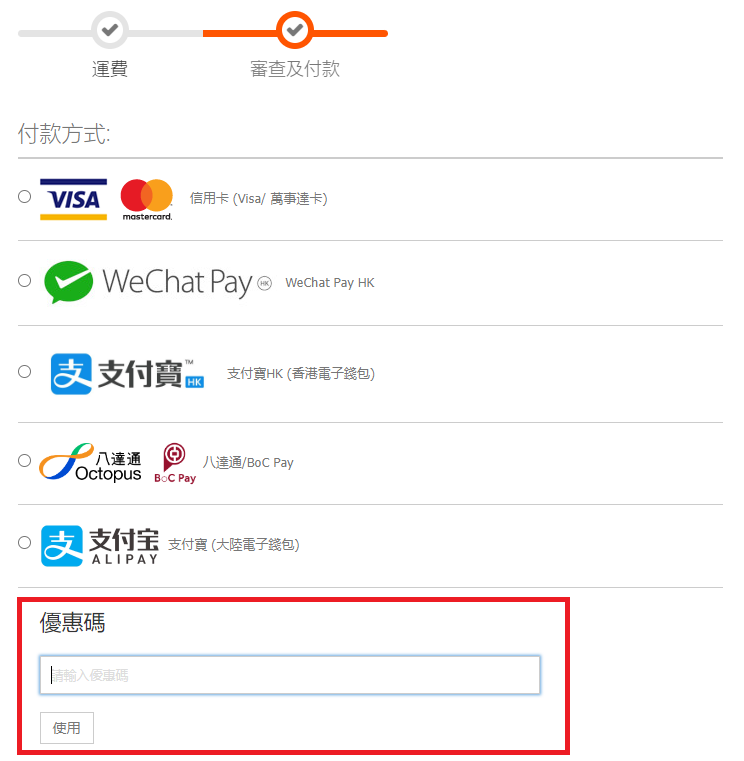Image resolution: width=744 pixels, height=761 pixels.
Task: Click the VISA card logo
Action: (73, 199)
